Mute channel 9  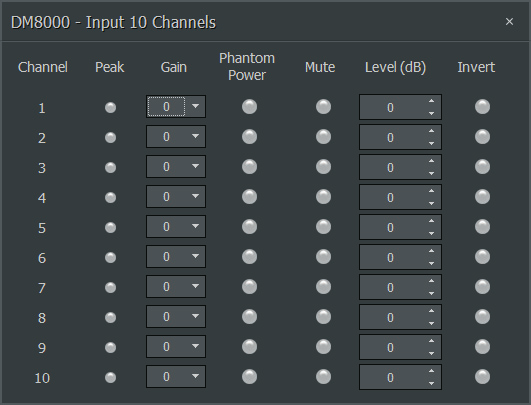pos(323,346)
